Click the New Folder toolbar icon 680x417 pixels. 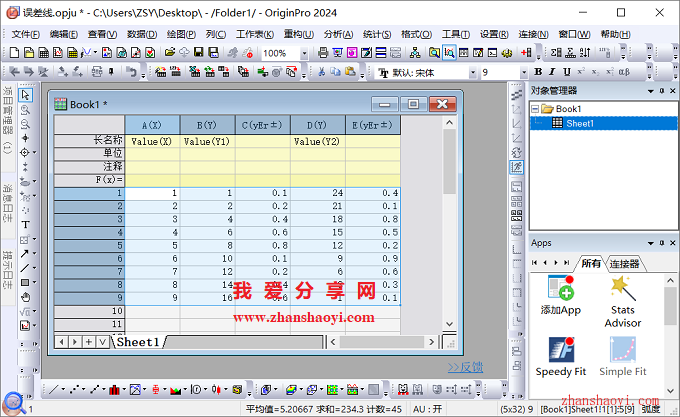[x=29, y=53]
